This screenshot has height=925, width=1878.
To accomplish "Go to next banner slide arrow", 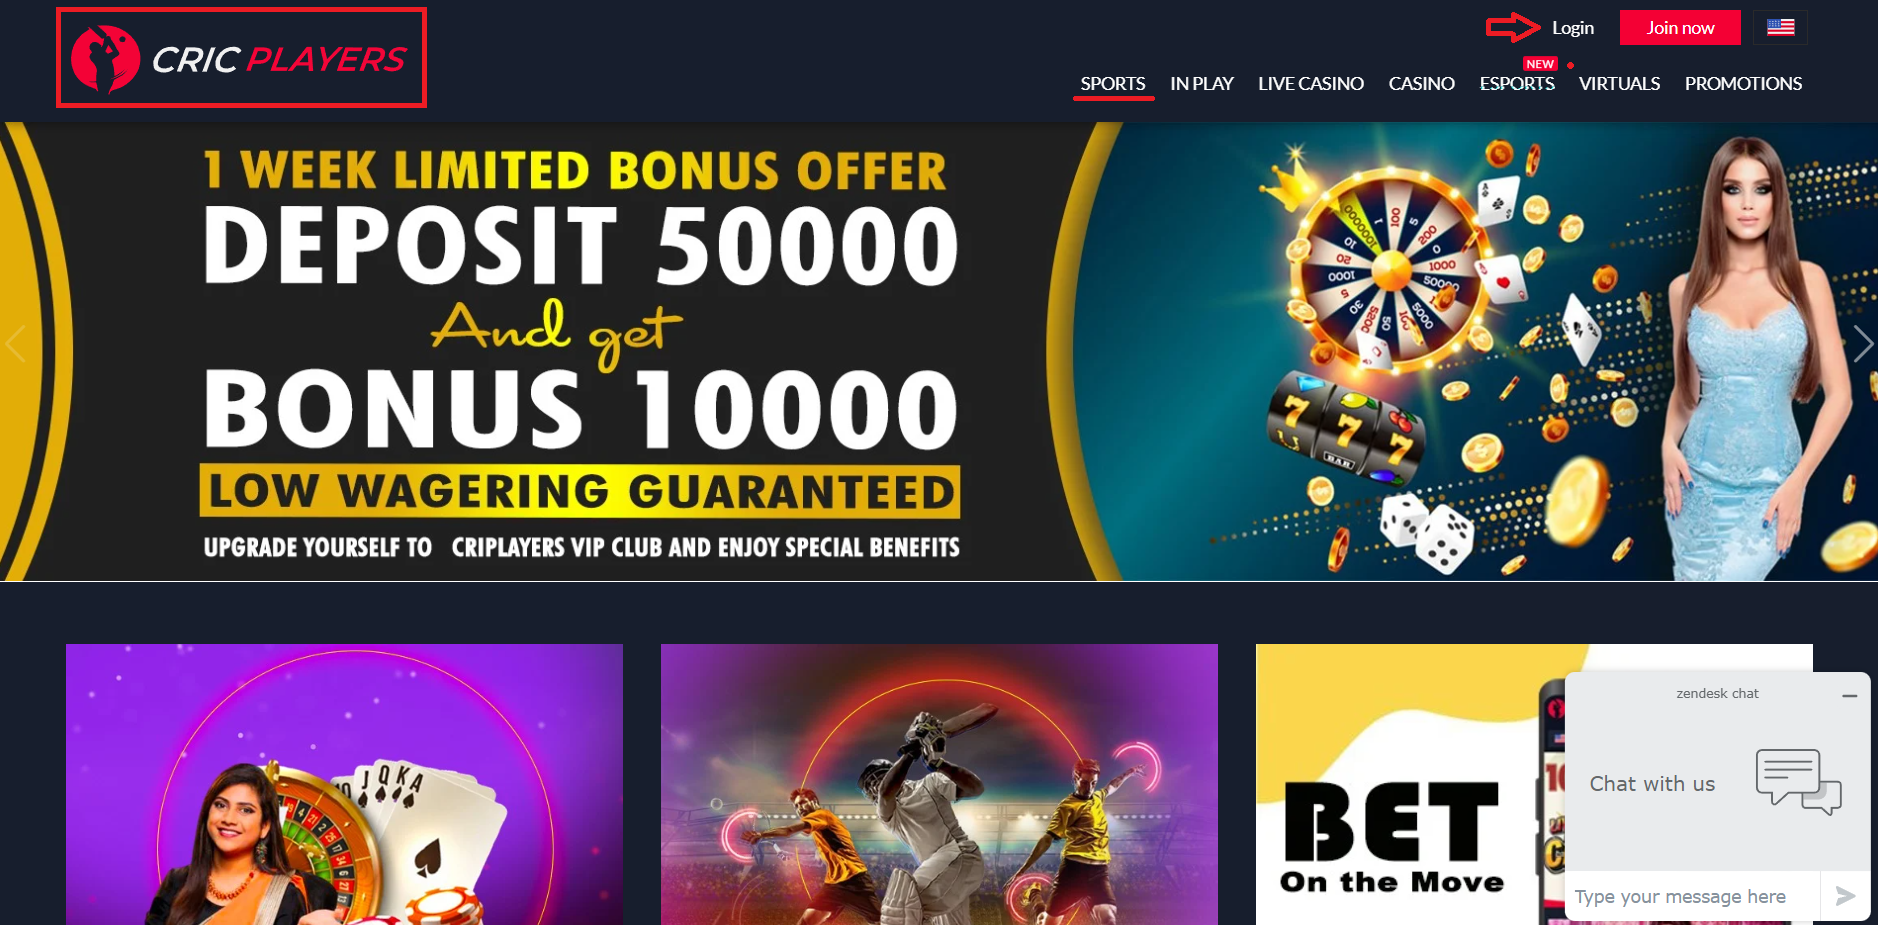I will click(x=1862, y=344).
